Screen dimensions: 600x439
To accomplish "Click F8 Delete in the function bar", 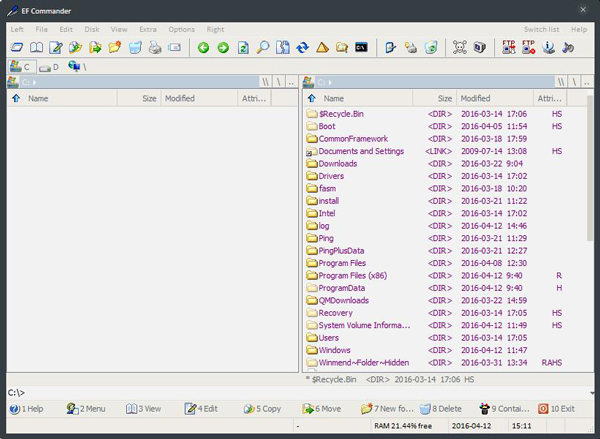I will (x=440, y=409).
